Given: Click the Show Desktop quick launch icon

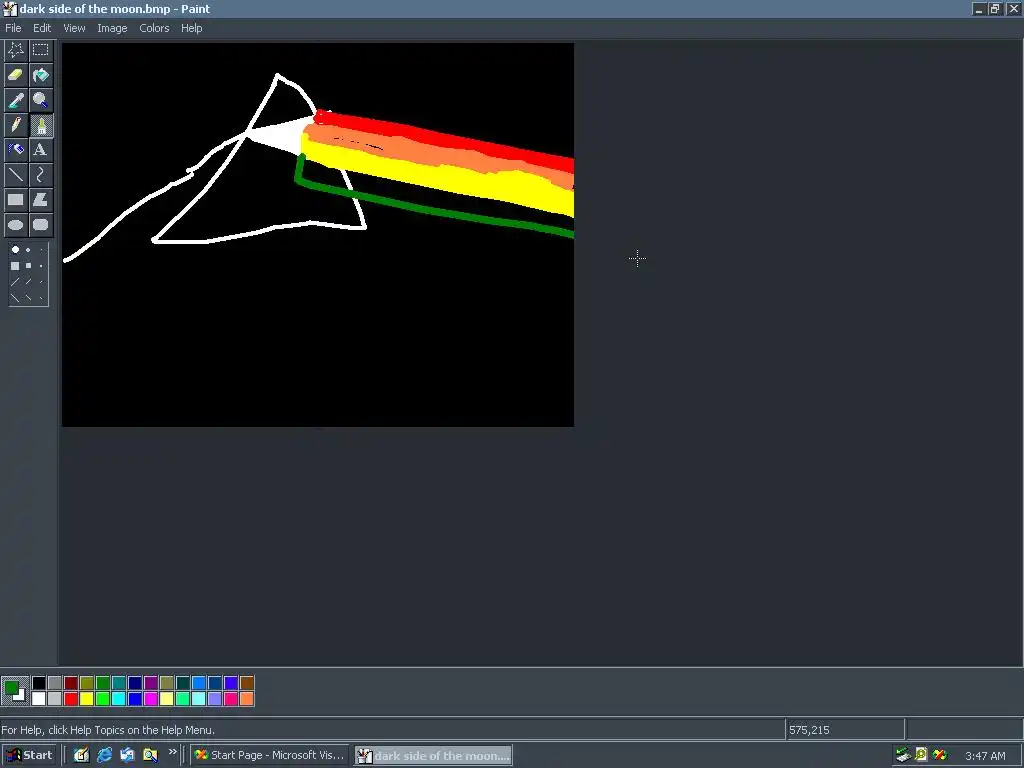Looking at the screenshot, I should [x=81, y=755].
